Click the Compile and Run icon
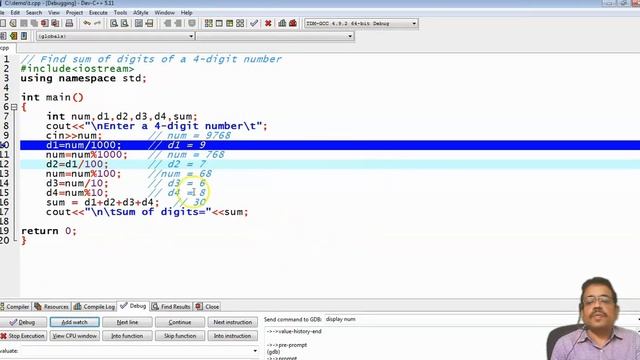Image resolution: width=640 pixels, height=360 pixels. (x=229, y=23)
